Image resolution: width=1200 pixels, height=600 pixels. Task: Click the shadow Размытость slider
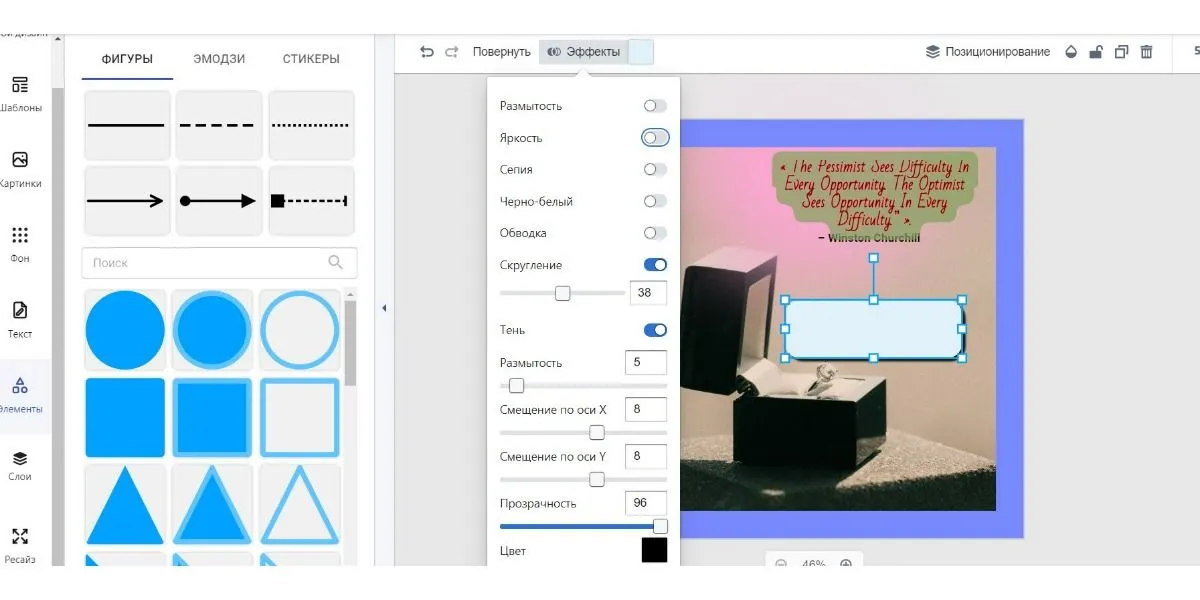point(583,386)
